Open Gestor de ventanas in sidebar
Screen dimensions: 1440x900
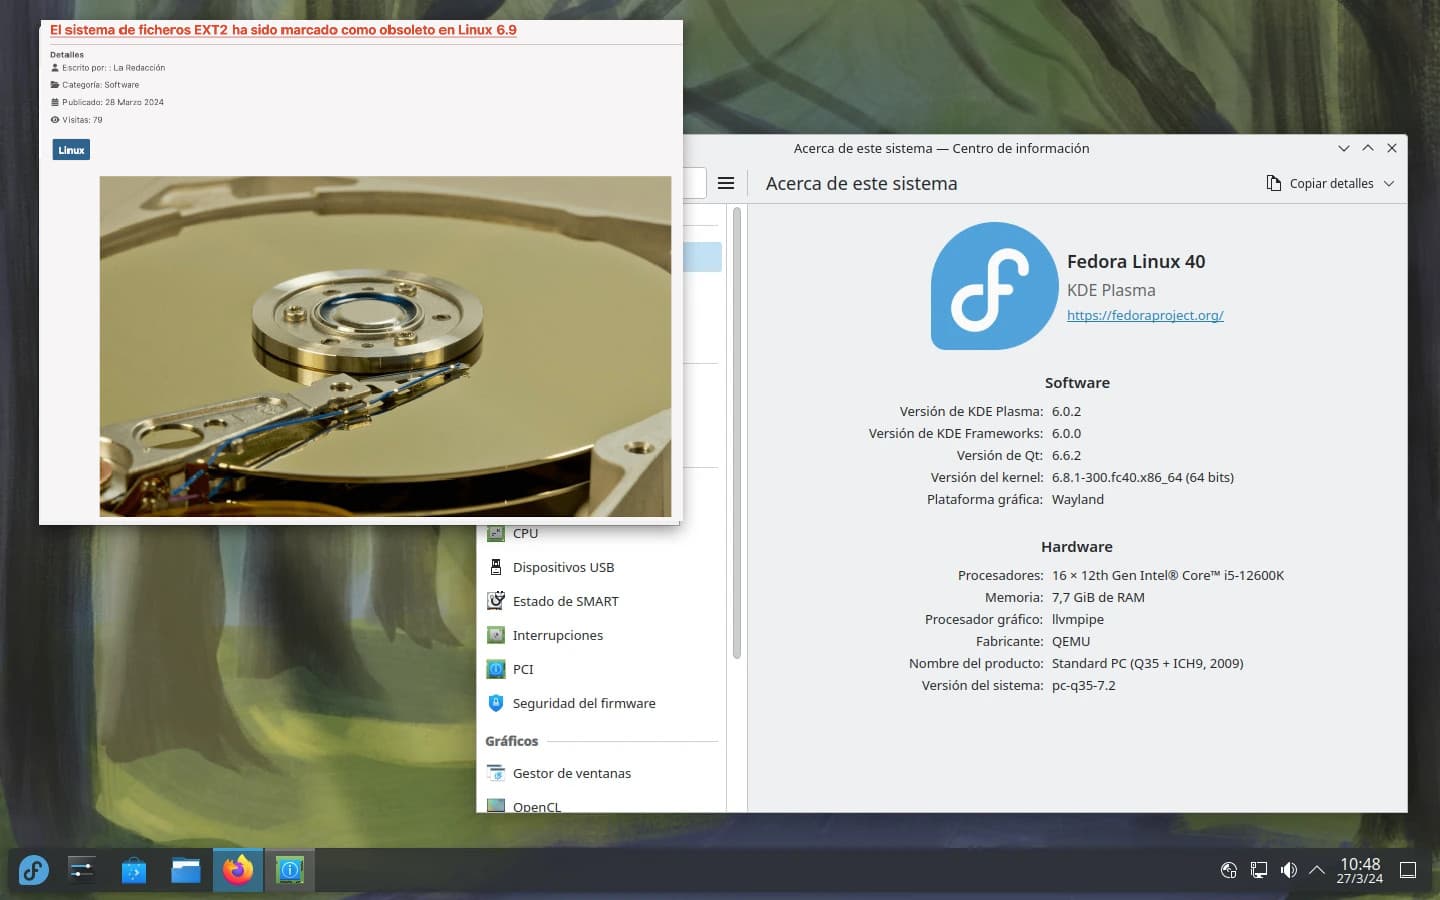coord(571,773)
